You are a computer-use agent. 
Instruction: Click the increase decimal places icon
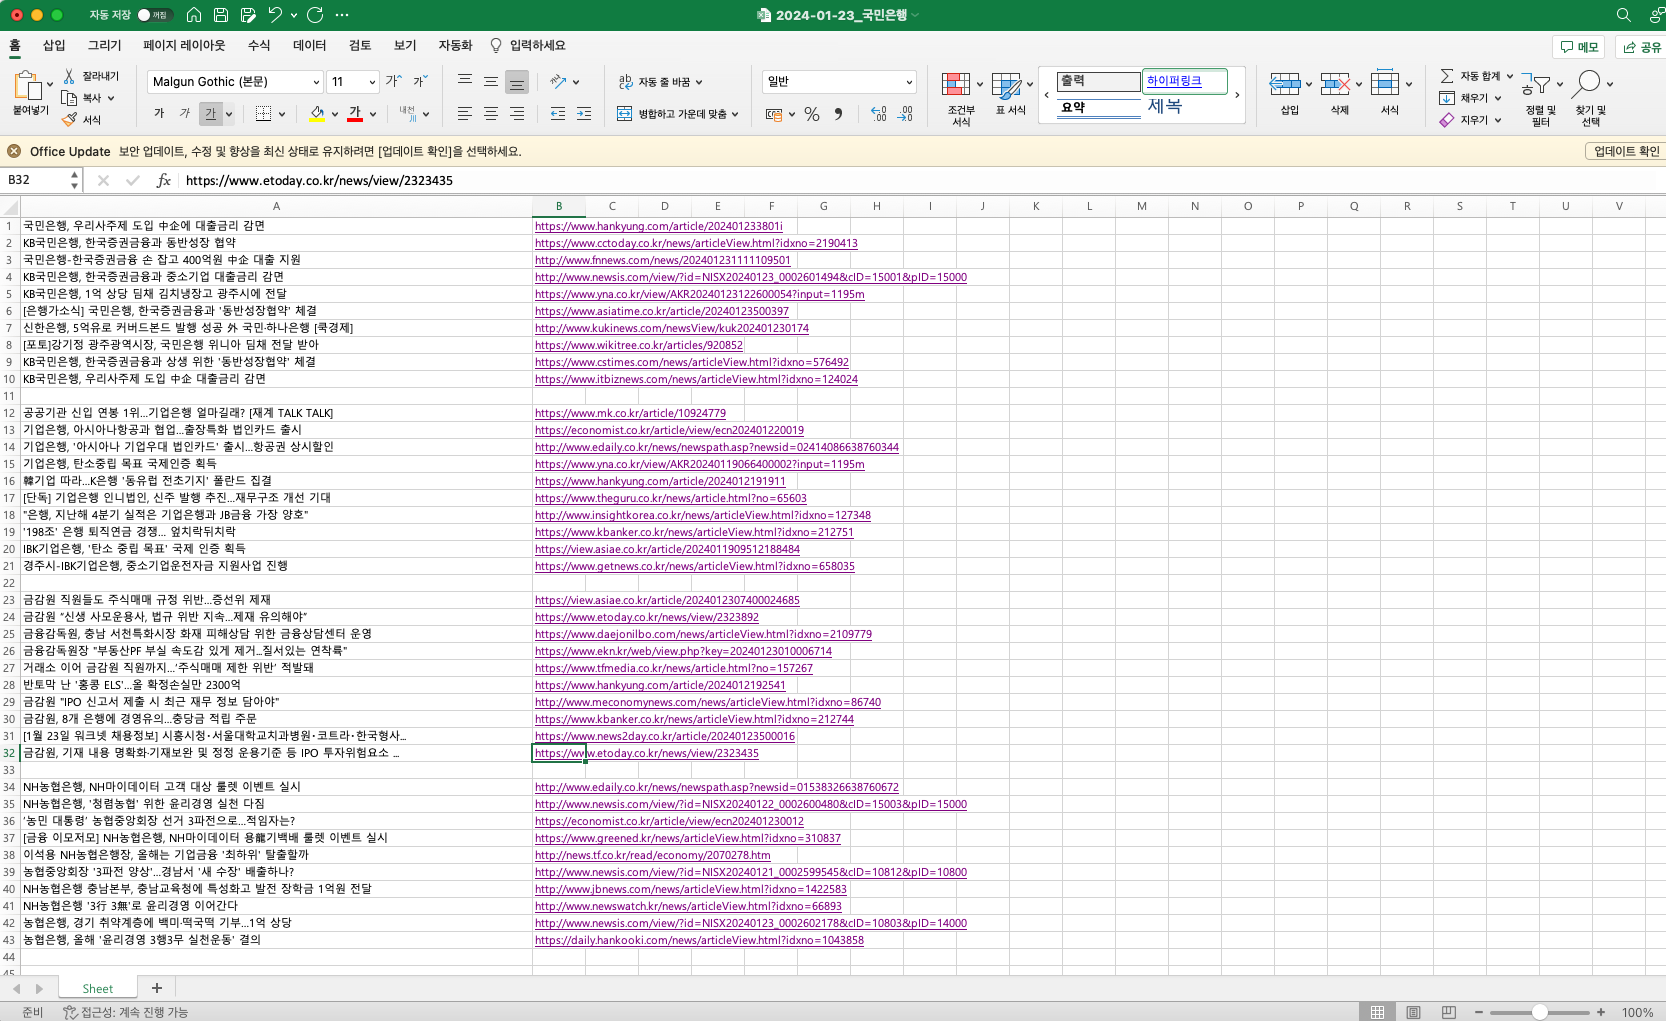pyautogui.click(x=878, y=114)
